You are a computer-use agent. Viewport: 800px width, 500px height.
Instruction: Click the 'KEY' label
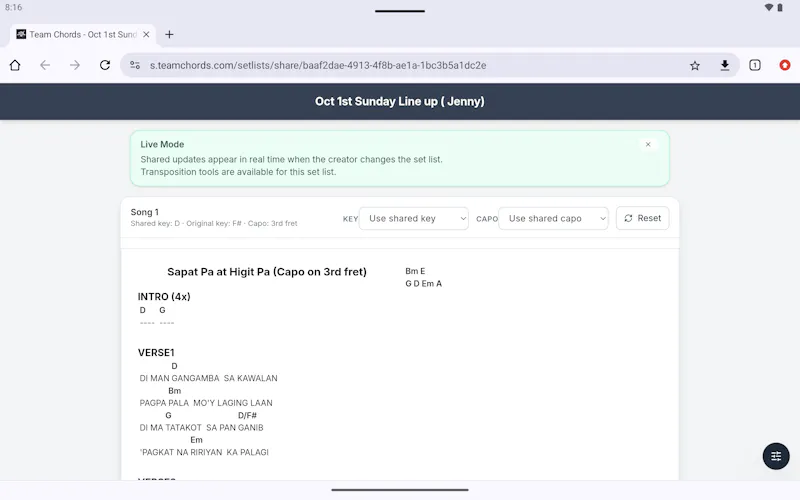[350, 219]
